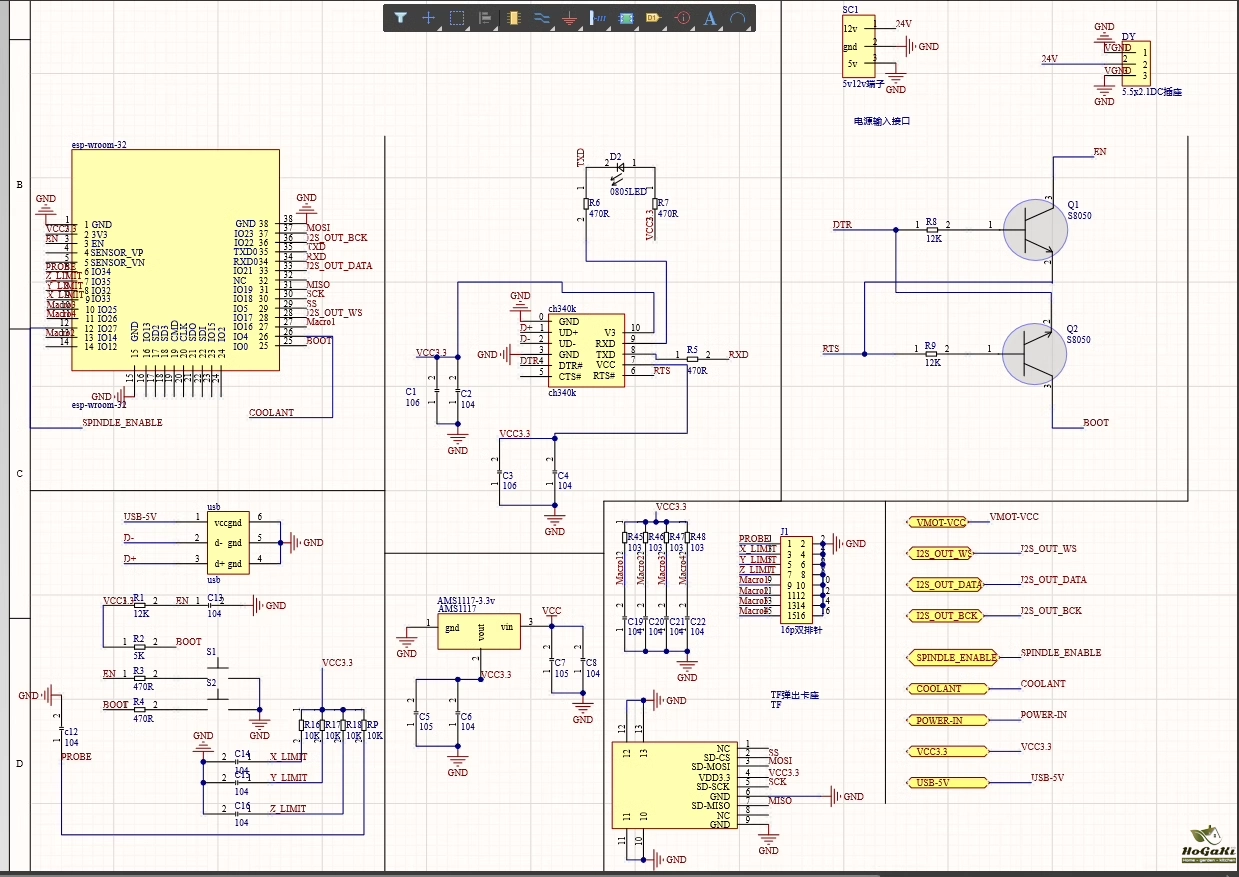Choose the arc drawing tool
Screen dimensions: 1239x877
(x=738, y=18)
